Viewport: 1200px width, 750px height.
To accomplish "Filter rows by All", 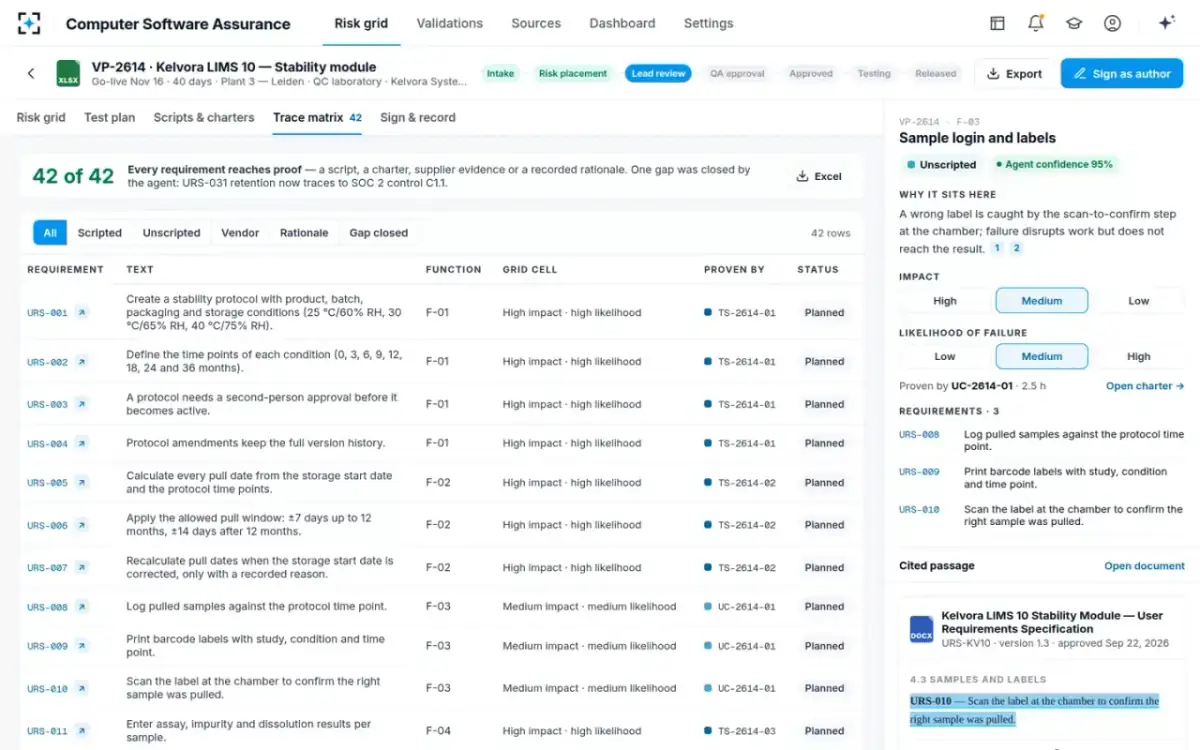I will coord(50,233).
